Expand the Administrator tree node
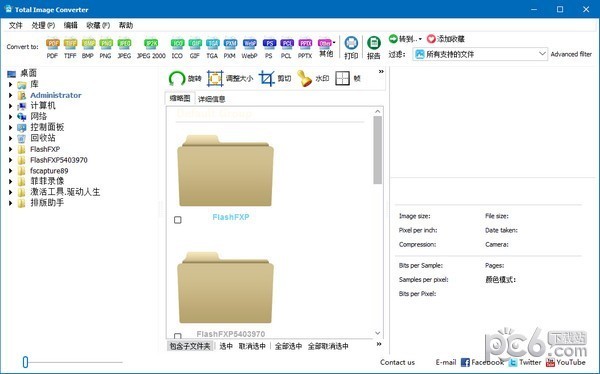This screenshot has width=600, height=374. [x=11, y=95]
